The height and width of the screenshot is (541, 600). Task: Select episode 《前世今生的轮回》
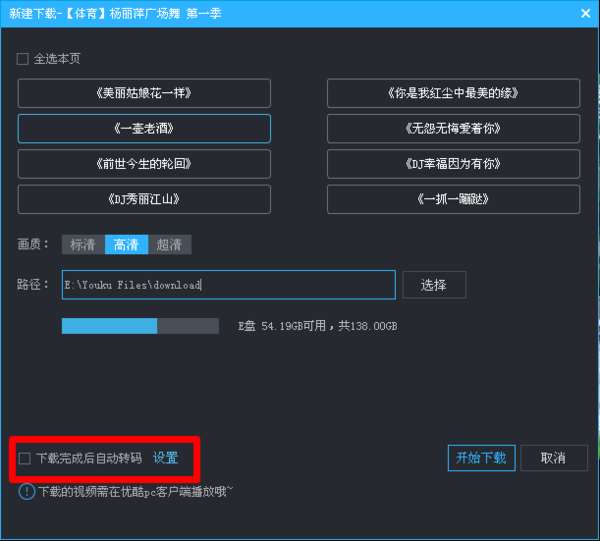click(144, 164)
